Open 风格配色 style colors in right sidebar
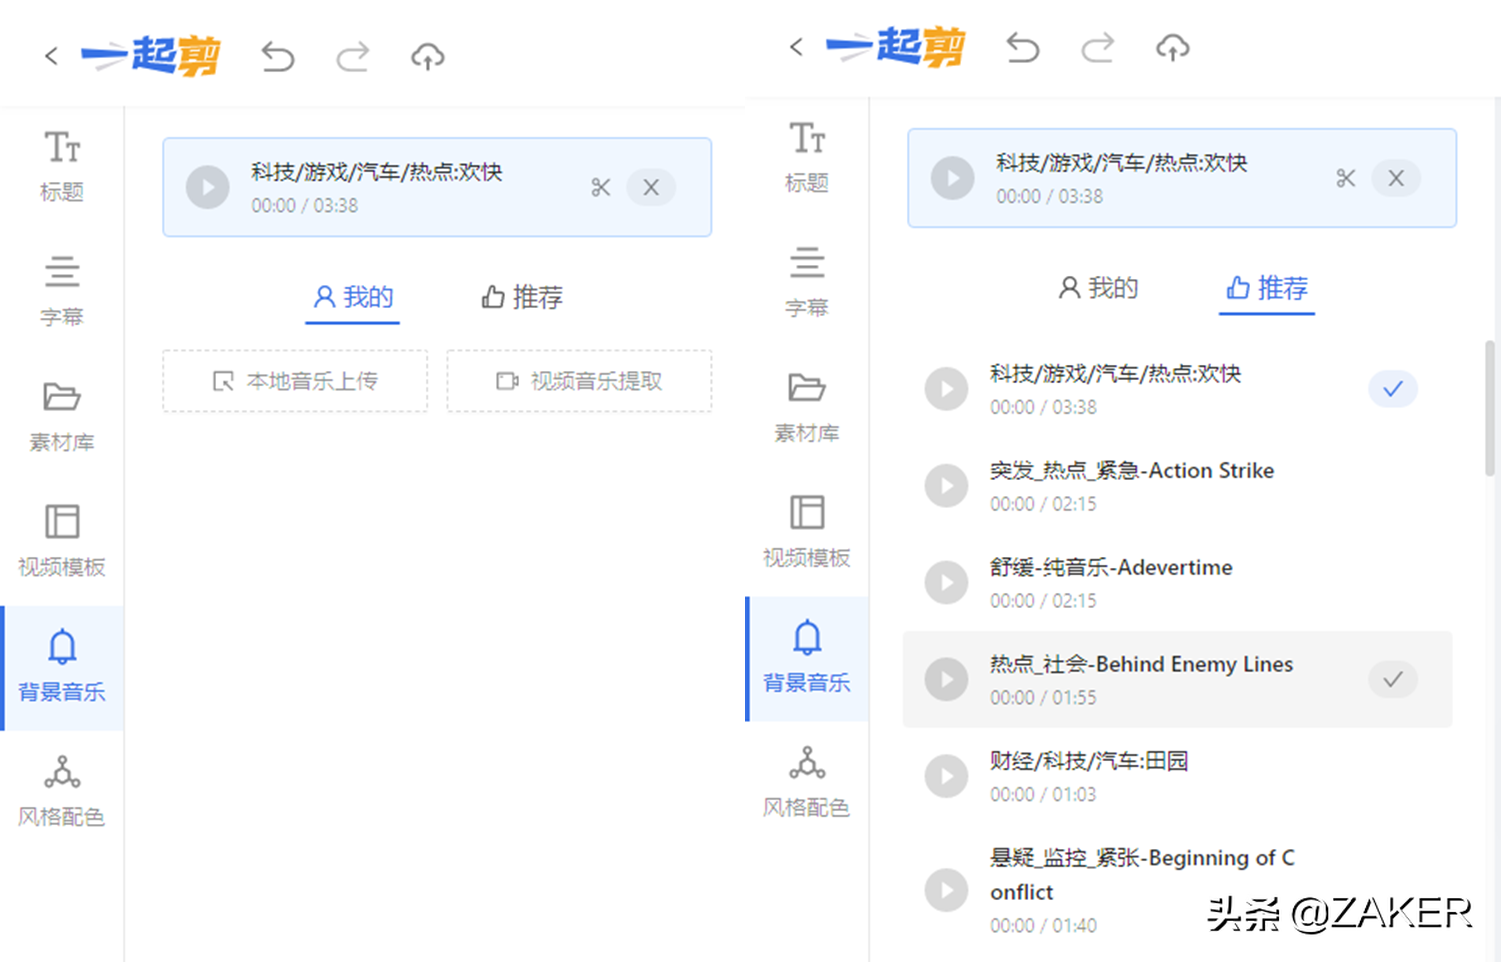 tap(807, 782)
